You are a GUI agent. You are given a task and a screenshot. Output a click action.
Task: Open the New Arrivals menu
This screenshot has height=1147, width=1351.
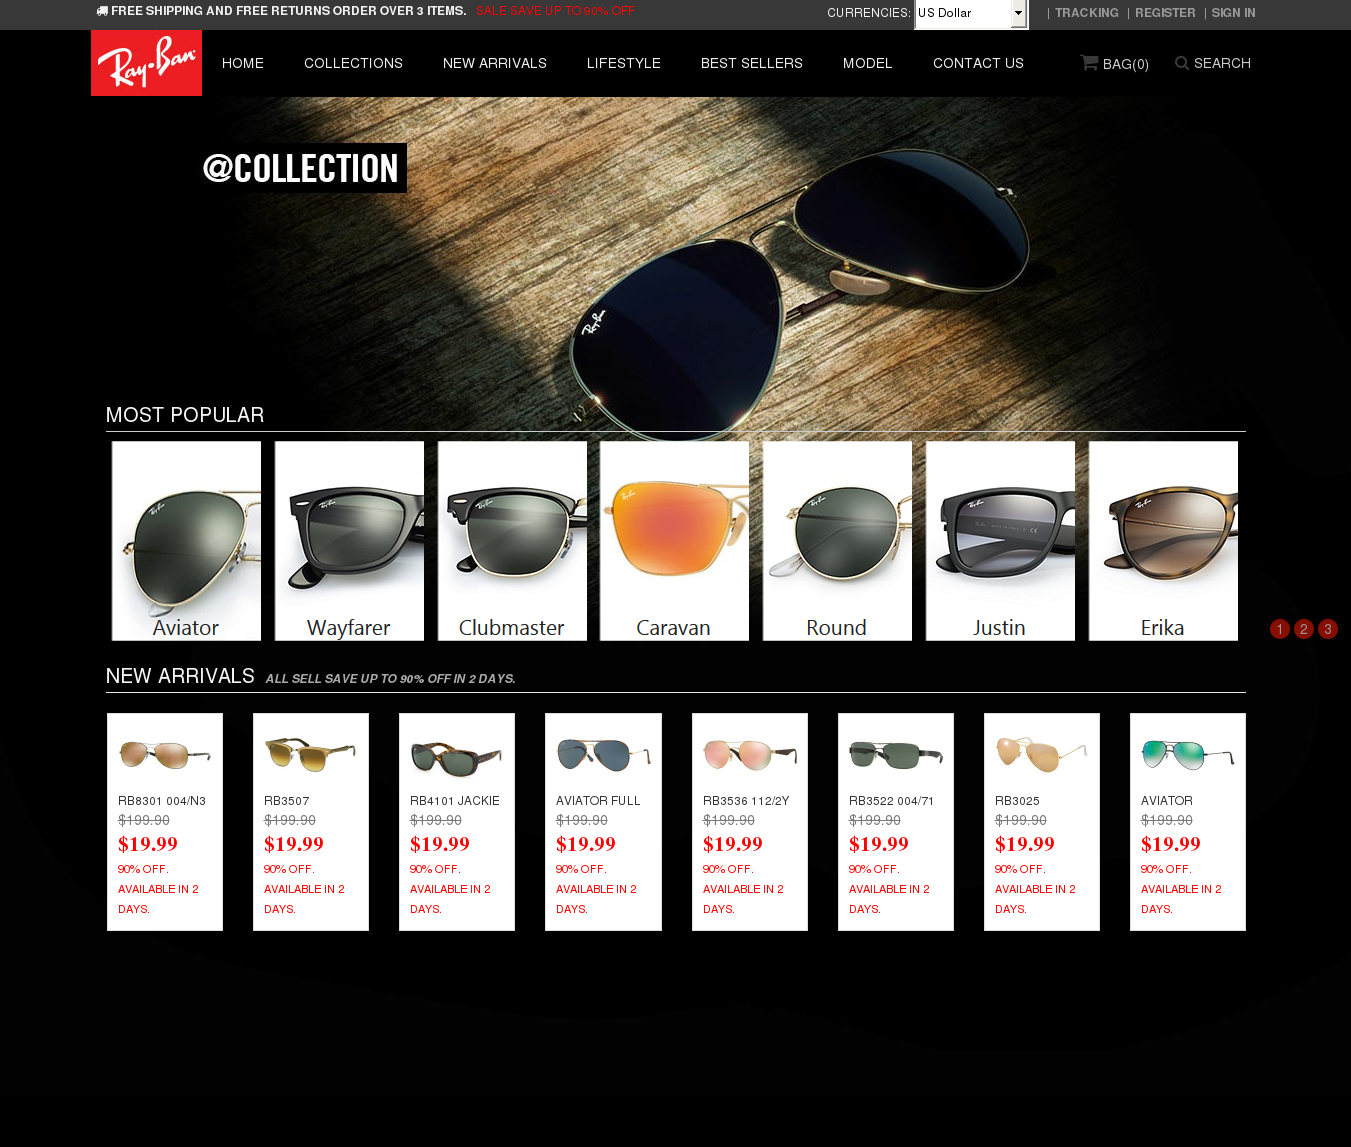point(495,63)
